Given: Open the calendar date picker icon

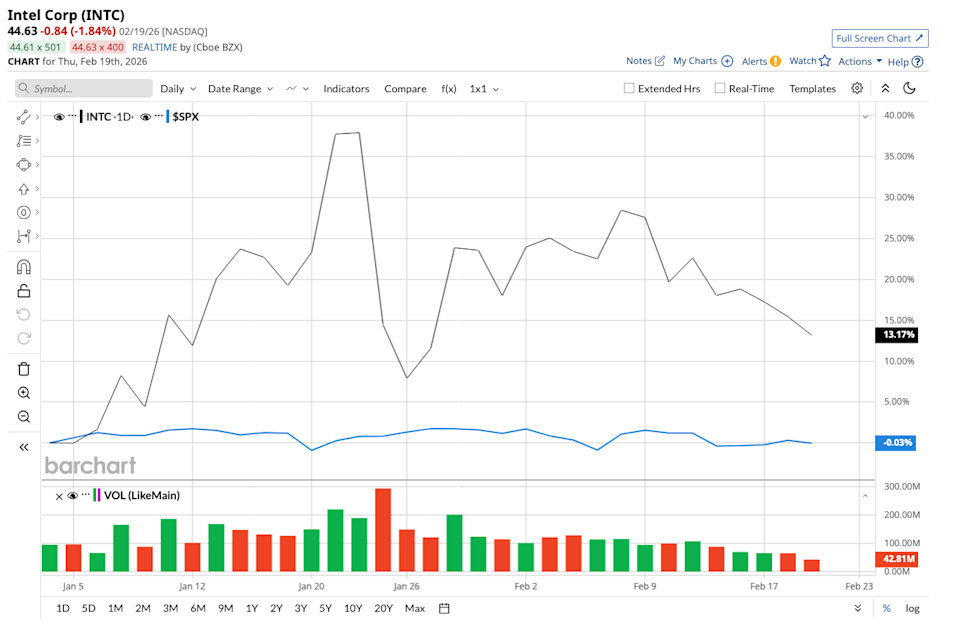Looking at the screenshot, I should 444,608.
